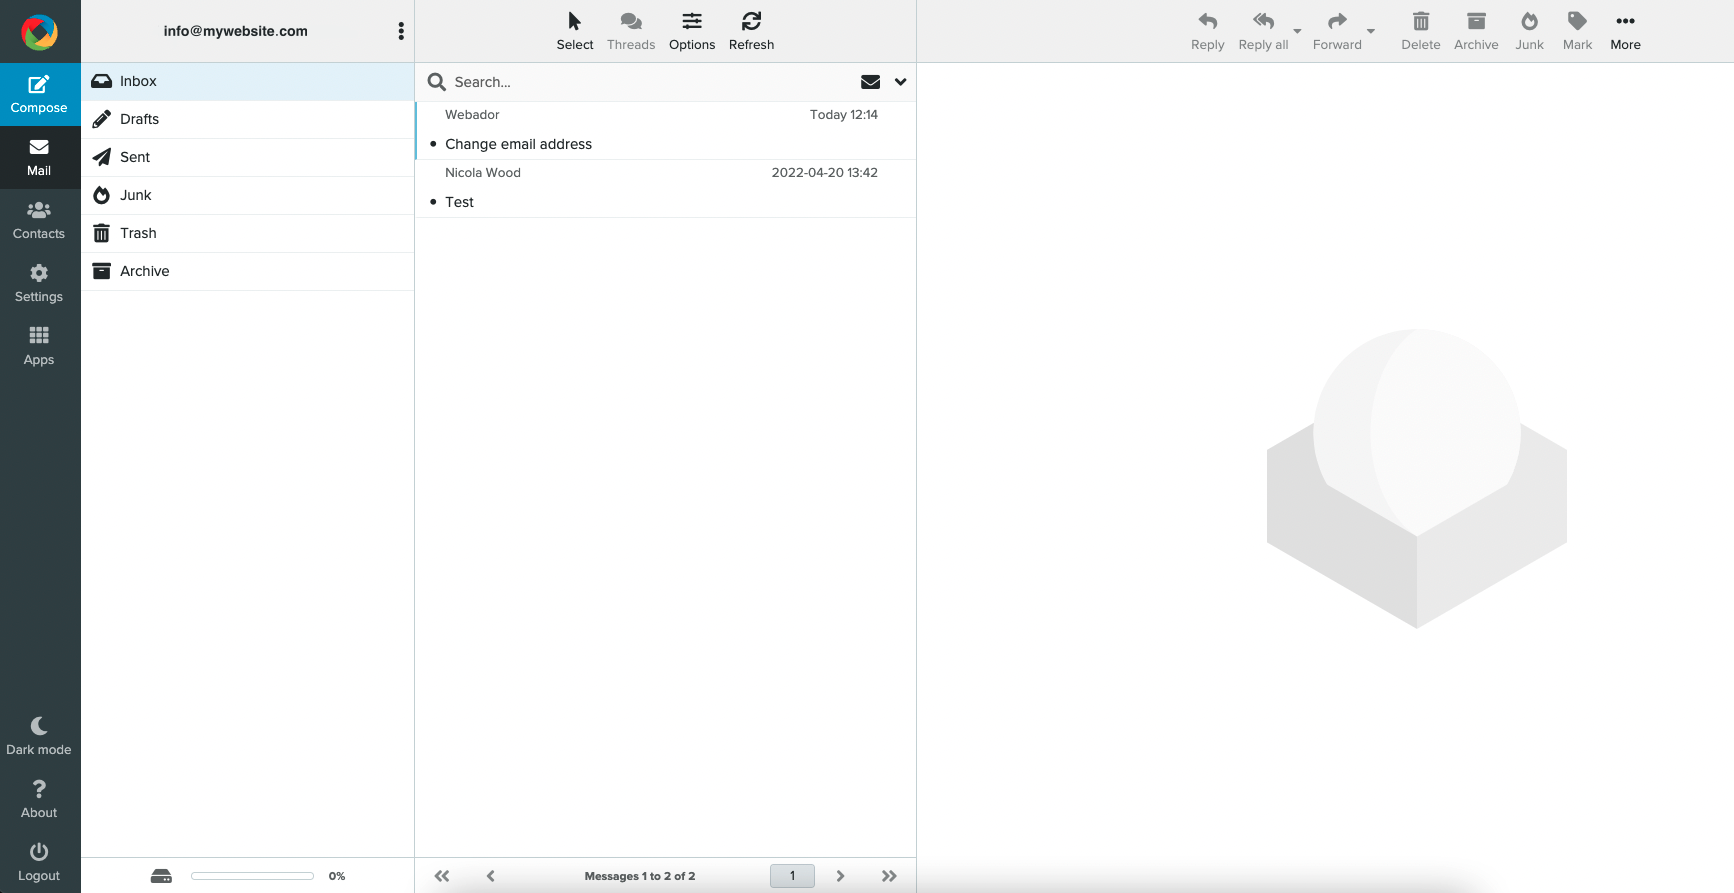Screen dimensions: 1734x893
Task: Open the 'Change email address' message
Action: click(518, 144)
